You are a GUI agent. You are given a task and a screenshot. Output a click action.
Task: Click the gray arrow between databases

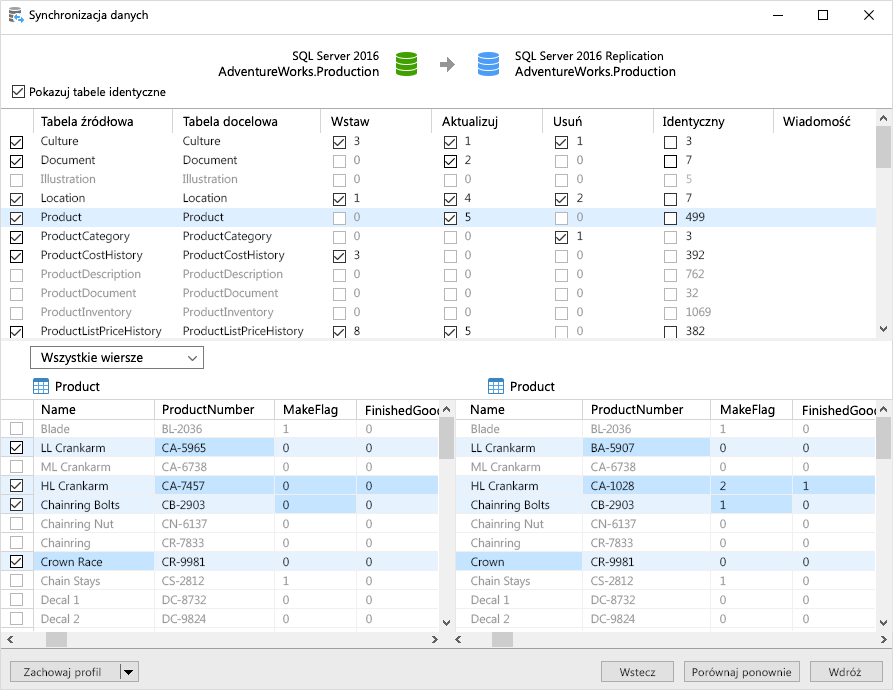coord(448,64)
